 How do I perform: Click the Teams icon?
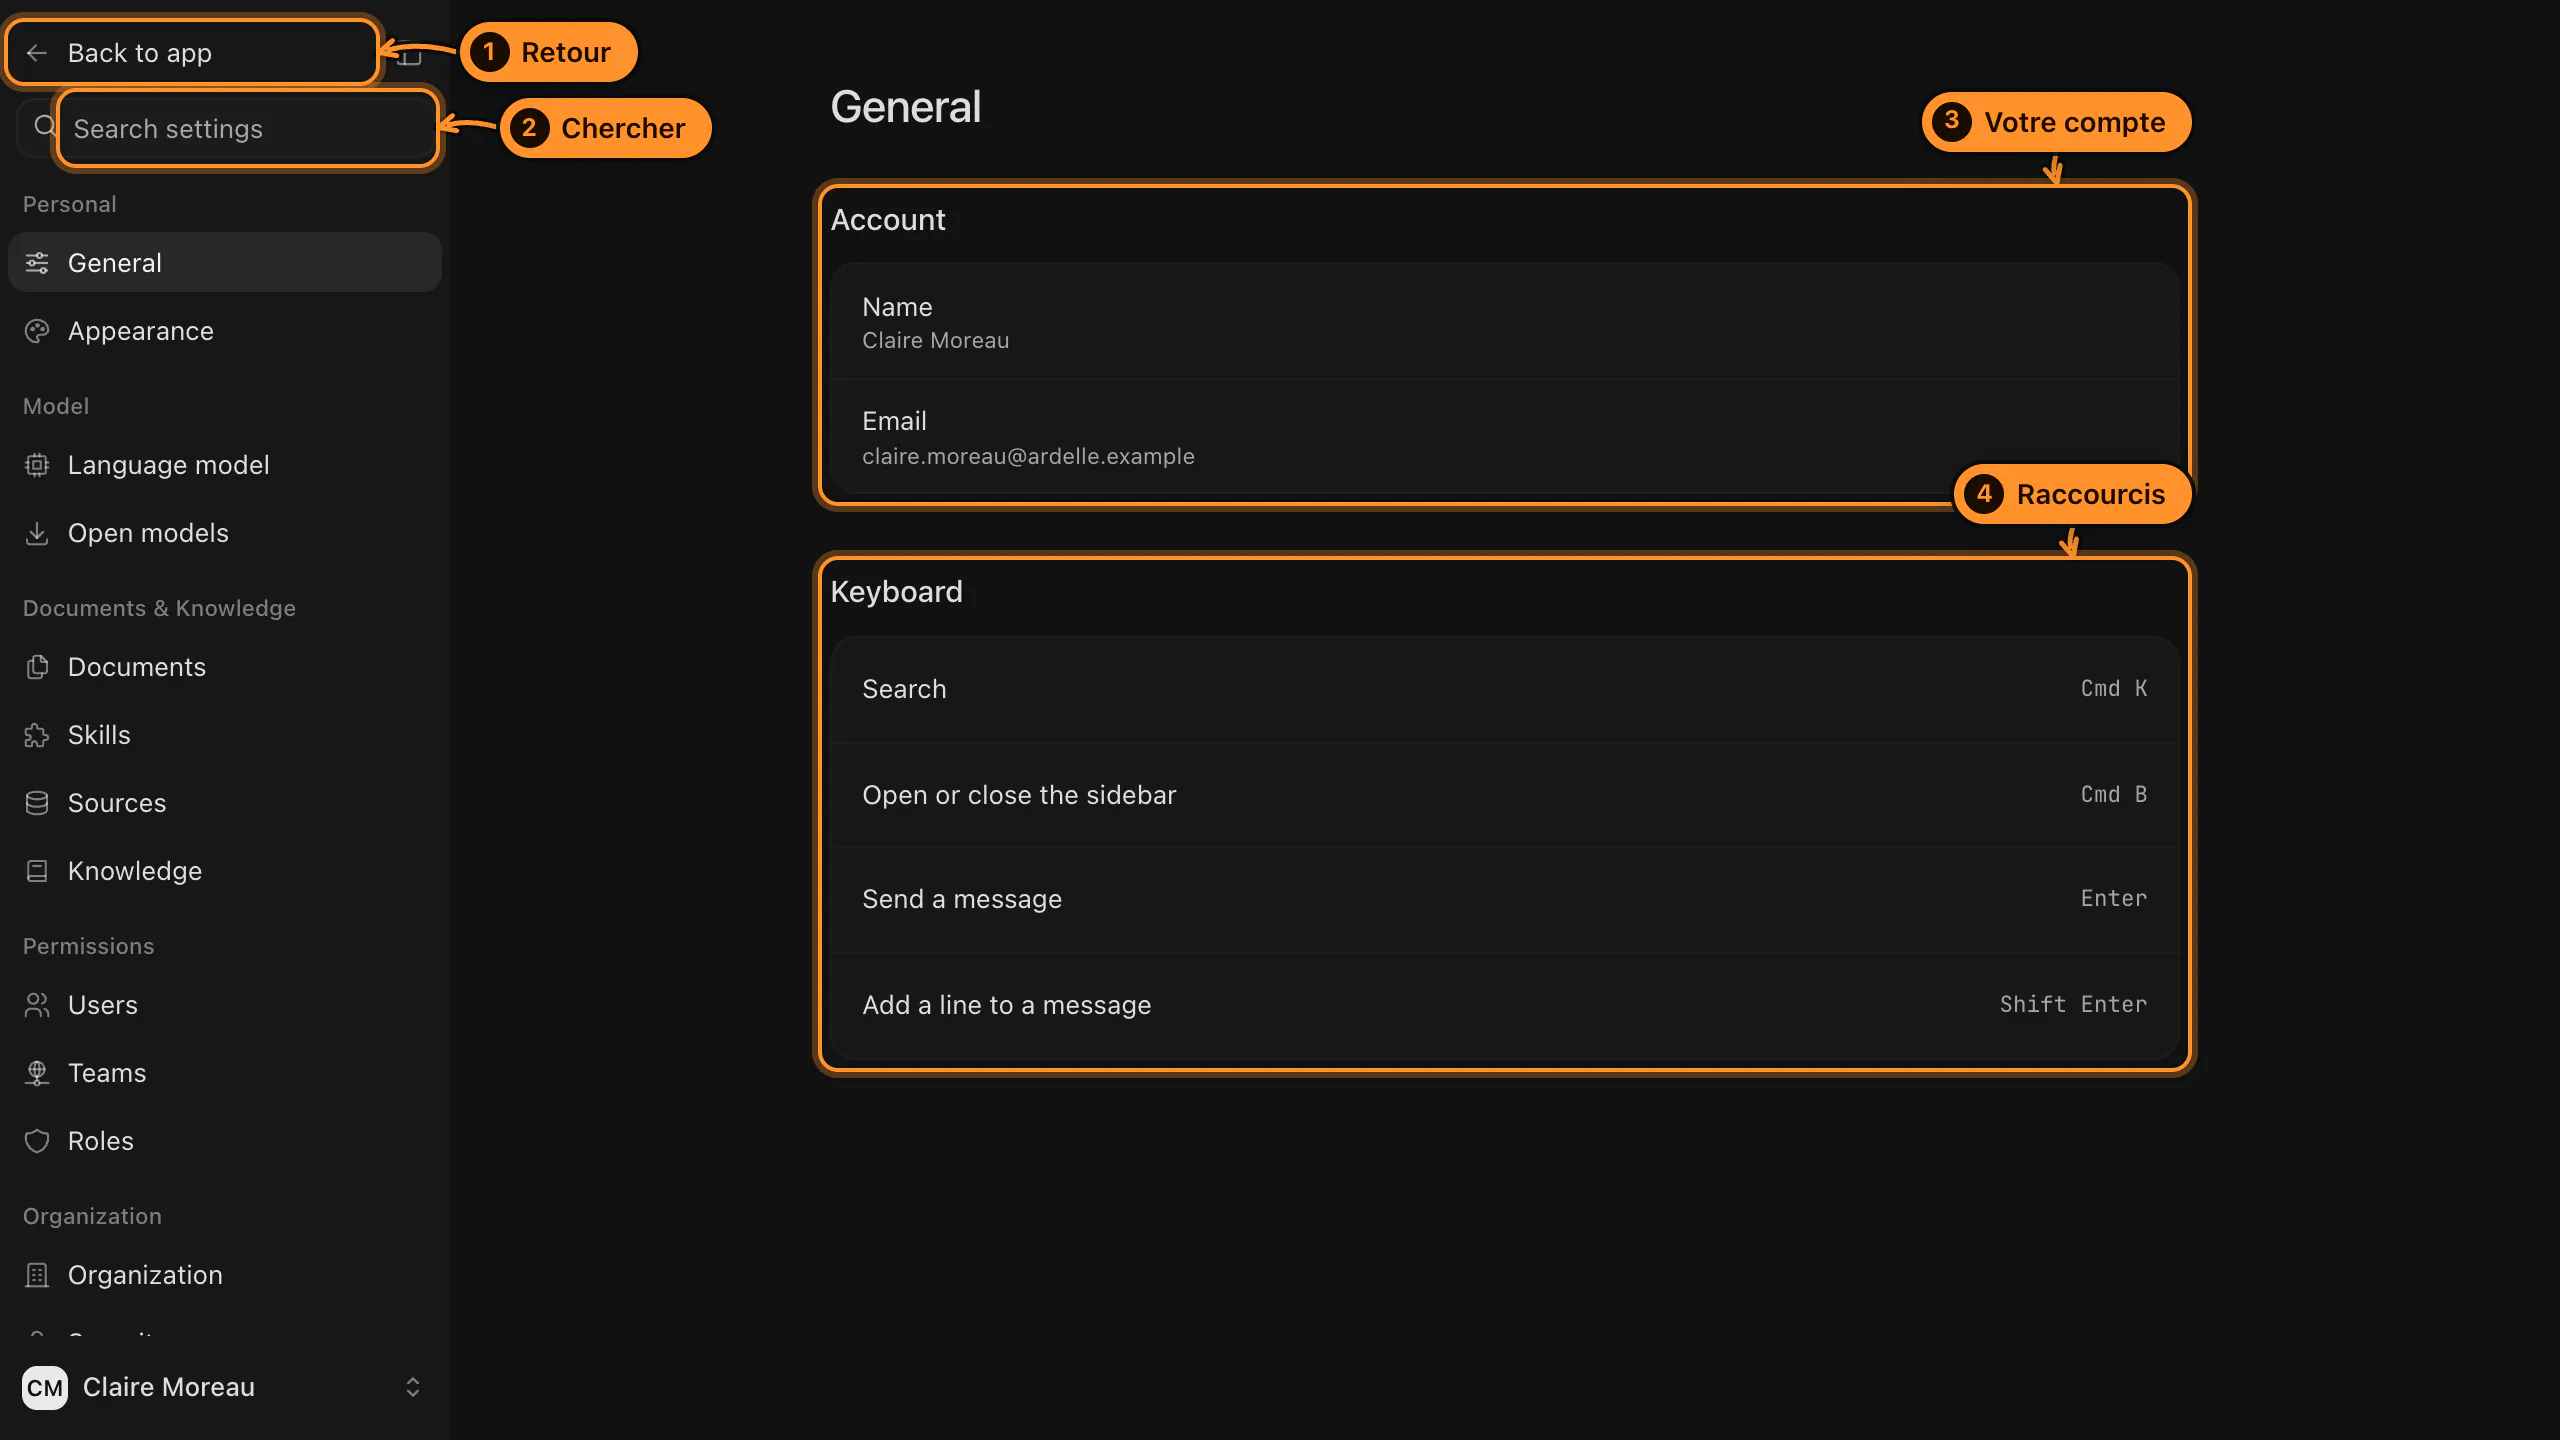[37, 1073]
